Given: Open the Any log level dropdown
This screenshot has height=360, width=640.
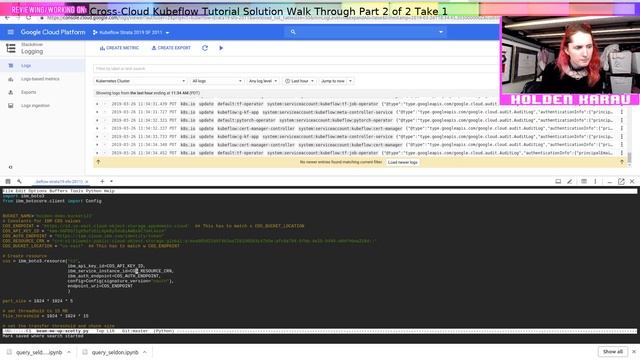Looking at the screenshot, I should pyautogui.click(x=263, y=81).
